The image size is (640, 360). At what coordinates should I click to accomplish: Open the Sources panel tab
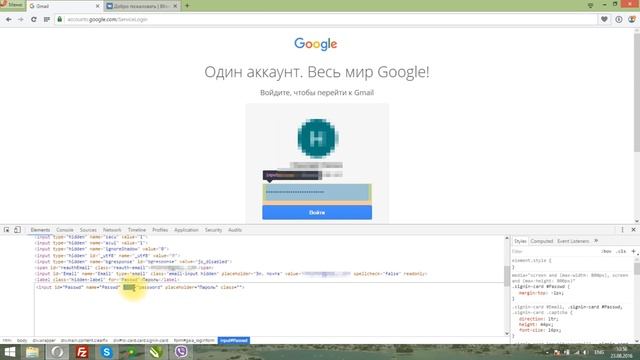pyautogui.click(x=88, y=230)
